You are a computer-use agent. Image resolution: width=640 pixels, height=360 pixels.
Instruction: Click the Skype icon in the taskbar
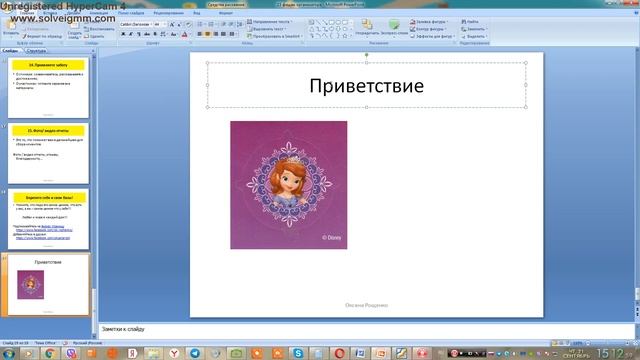(298, 353)
